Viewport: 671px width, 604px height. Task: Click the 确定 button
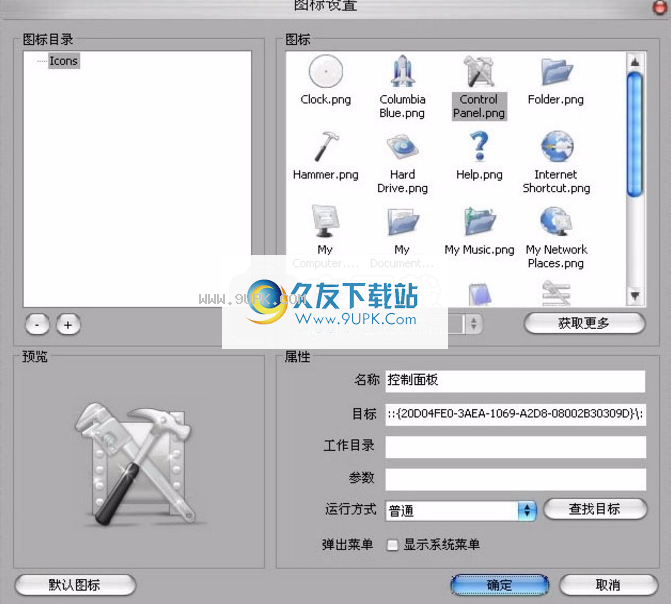pos(499,585)
